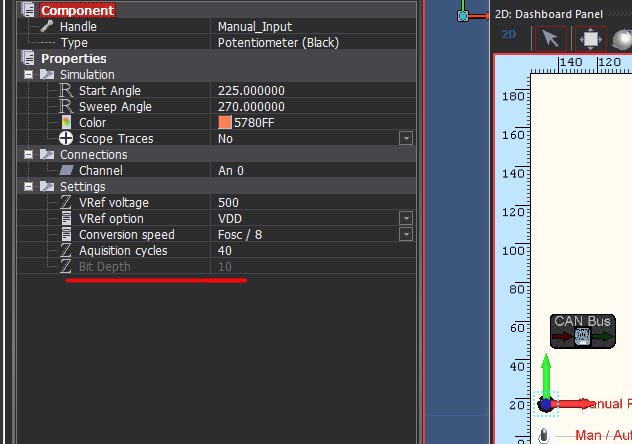The image size is (632, 444).
Task: Collapse the Connections property group
Action: tap(28, 154)
